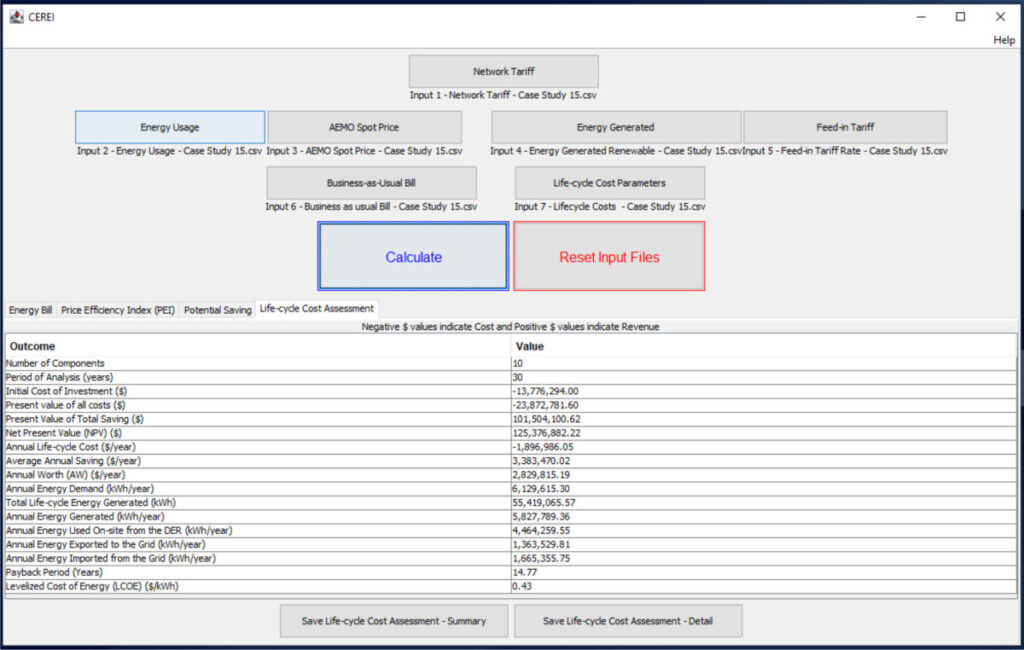This screenshot has height=650, width=1024.
Task: Click Life-cycle Cost Parameters button
Action: pos(609,183)
